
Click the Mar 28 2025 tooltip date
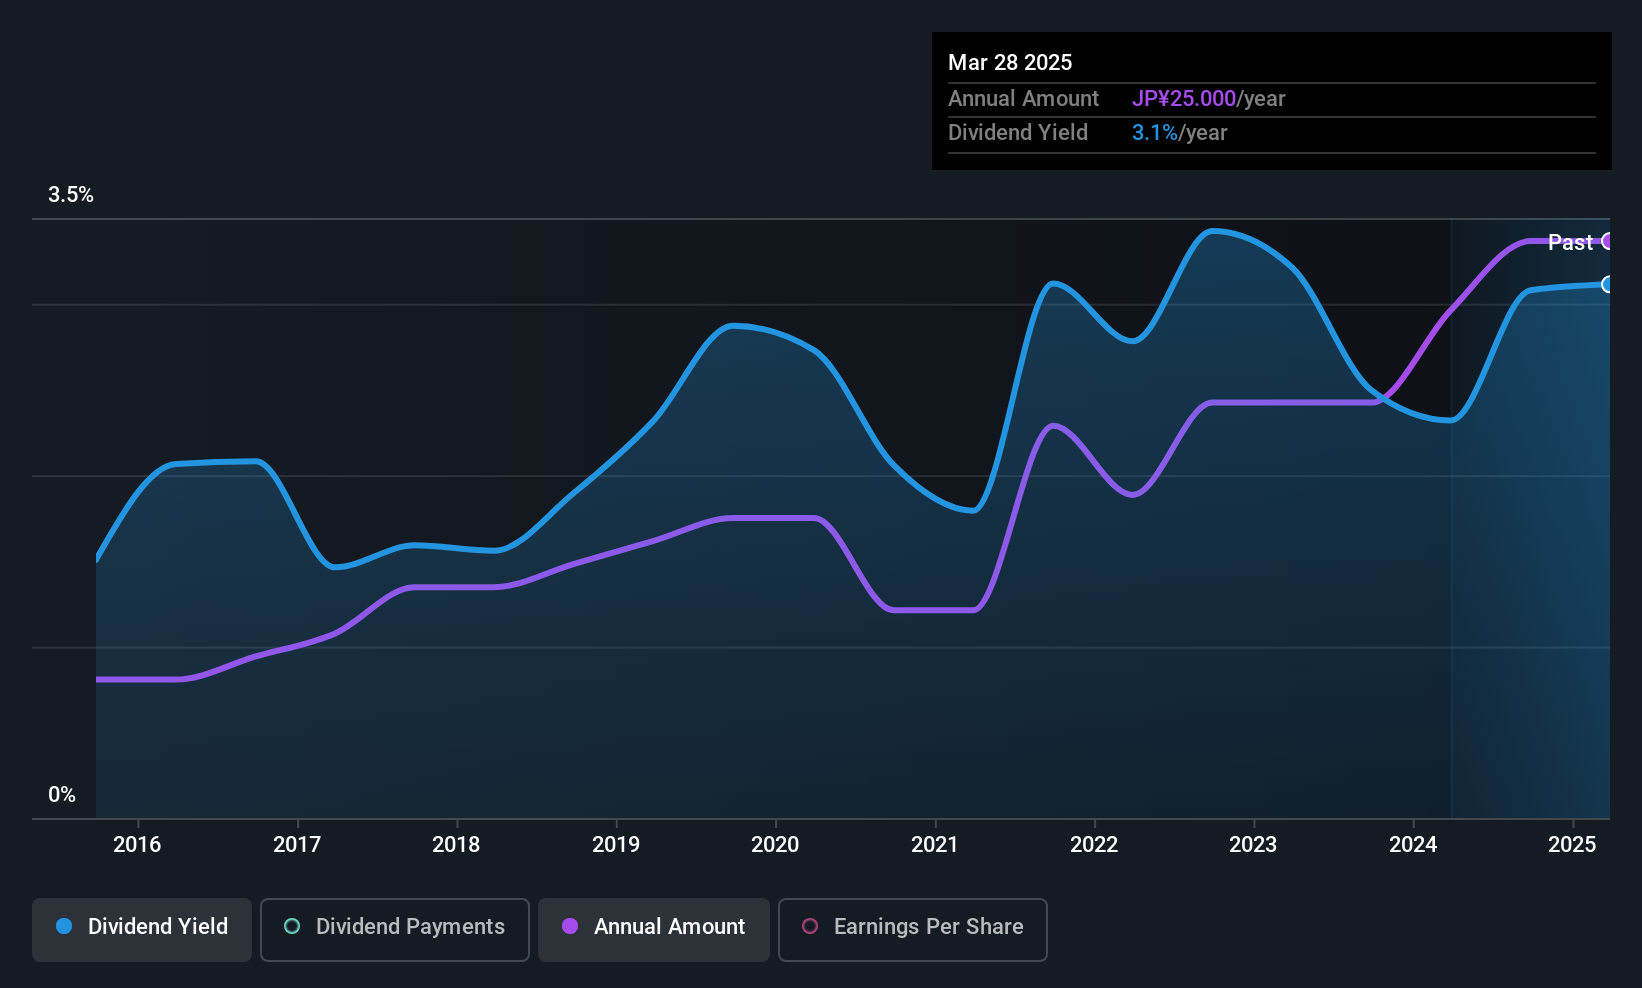pos(1010,62)
